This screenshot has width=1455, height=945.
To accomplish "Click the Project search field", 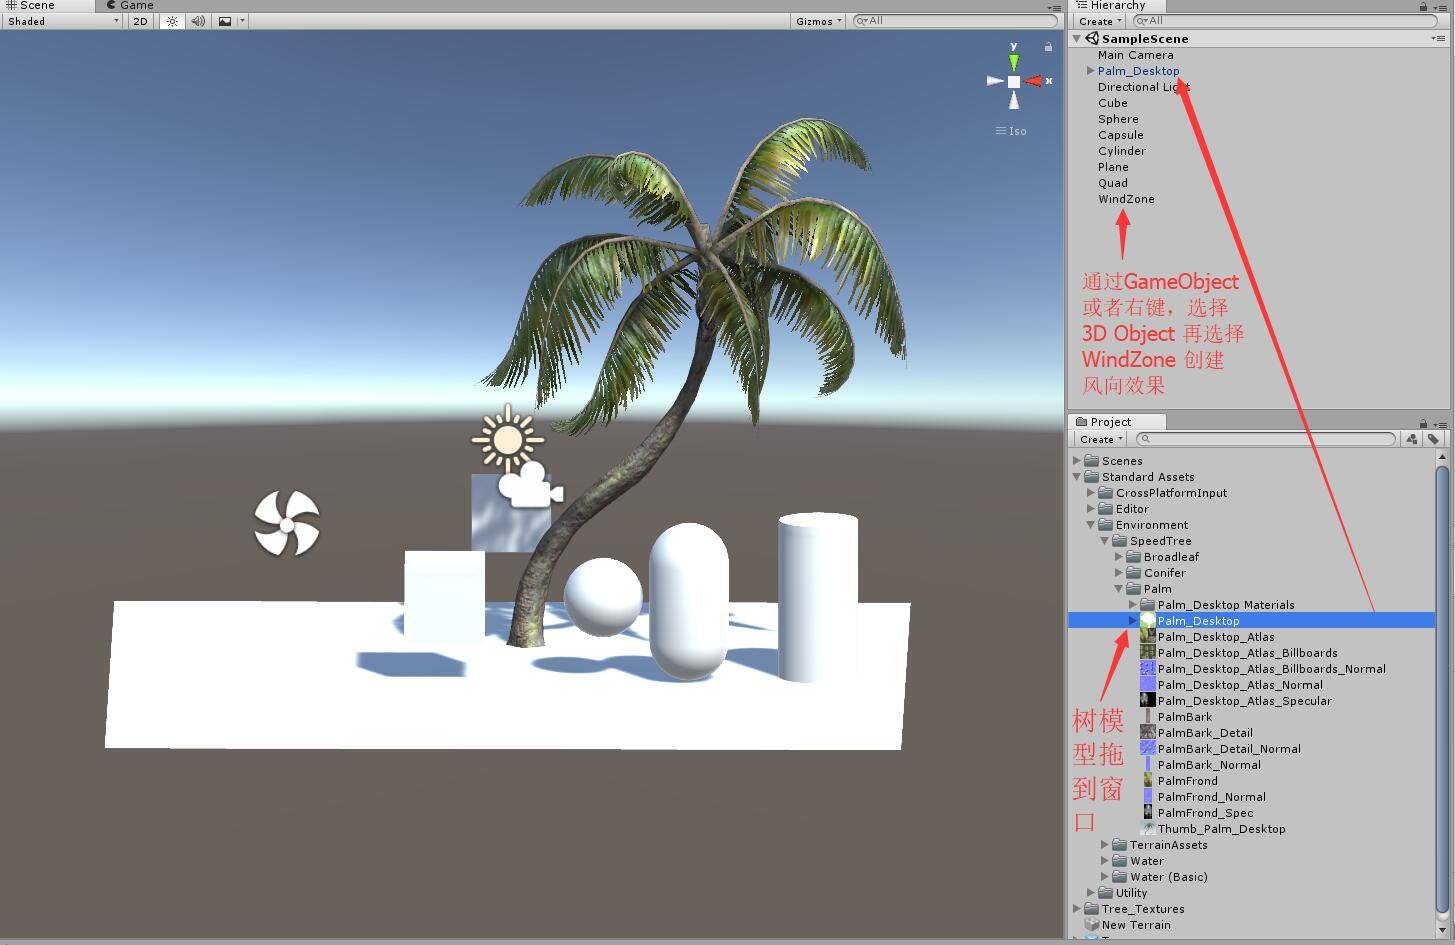I will pos(1266,439).
